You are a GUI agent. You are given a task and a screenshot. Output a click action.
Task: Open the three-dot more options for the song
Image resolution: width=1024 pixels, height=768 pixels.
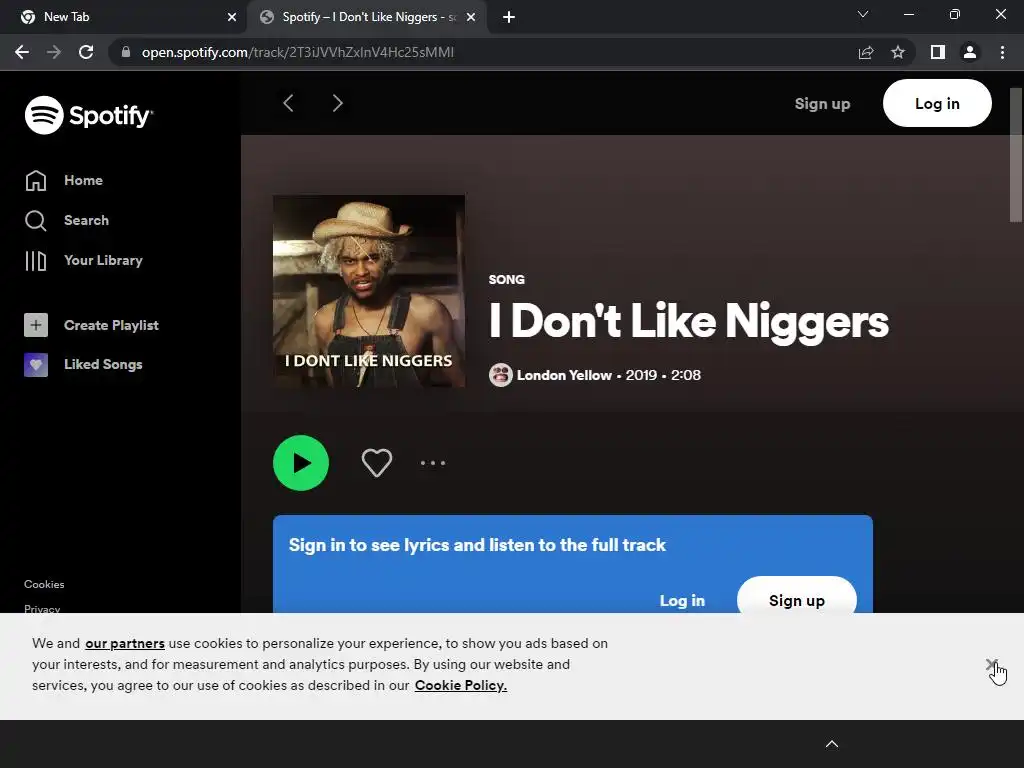(x=433, y=463)
